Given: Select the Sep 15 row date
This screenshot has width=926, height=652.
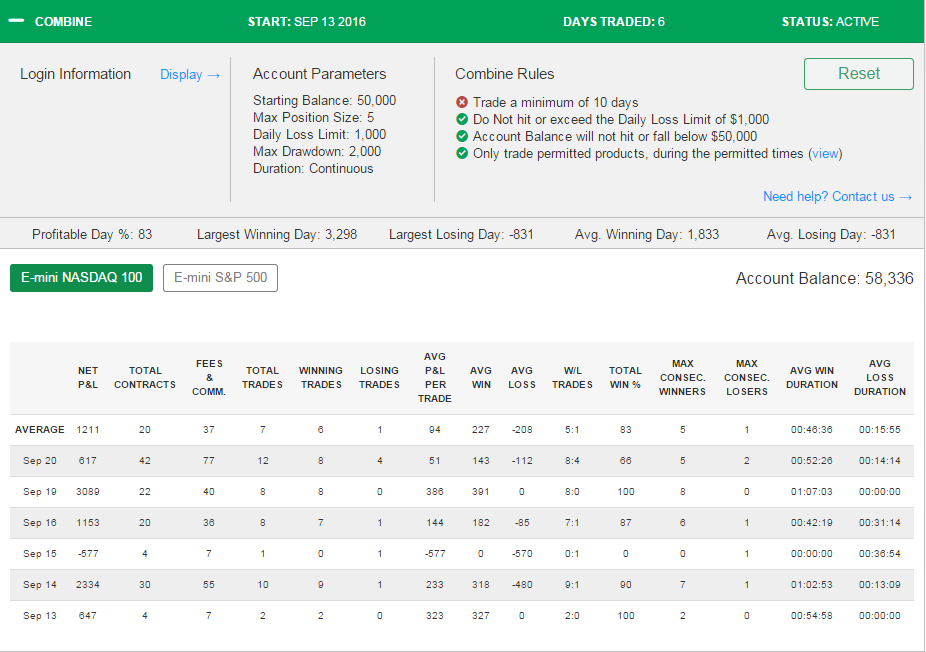Looking at the screenshot, I should pyautogui.click(x=40, y=553).
